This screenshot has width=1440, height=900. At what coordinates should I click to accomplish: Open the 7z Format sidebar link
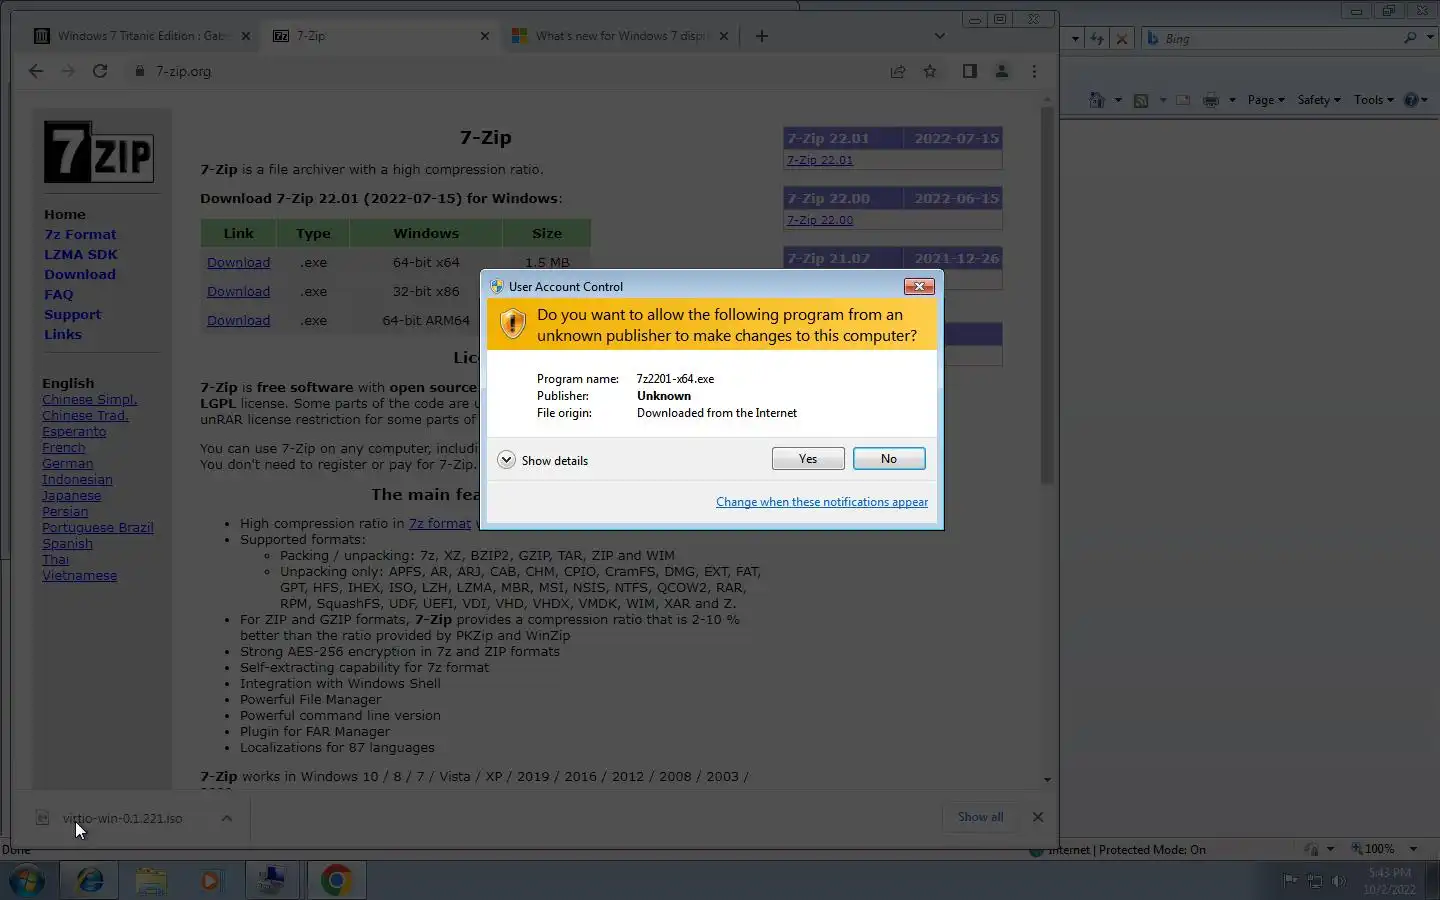coord(80,234)
